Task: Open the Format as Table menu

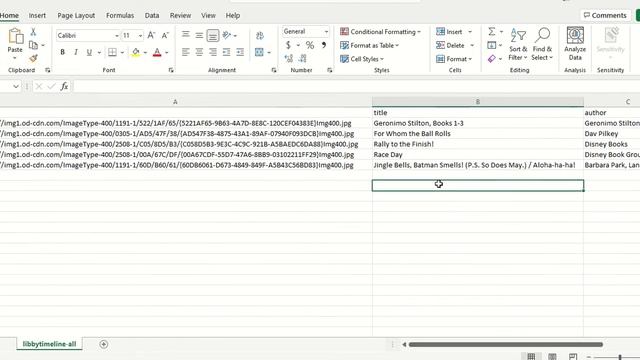Action: pos(369,45)
